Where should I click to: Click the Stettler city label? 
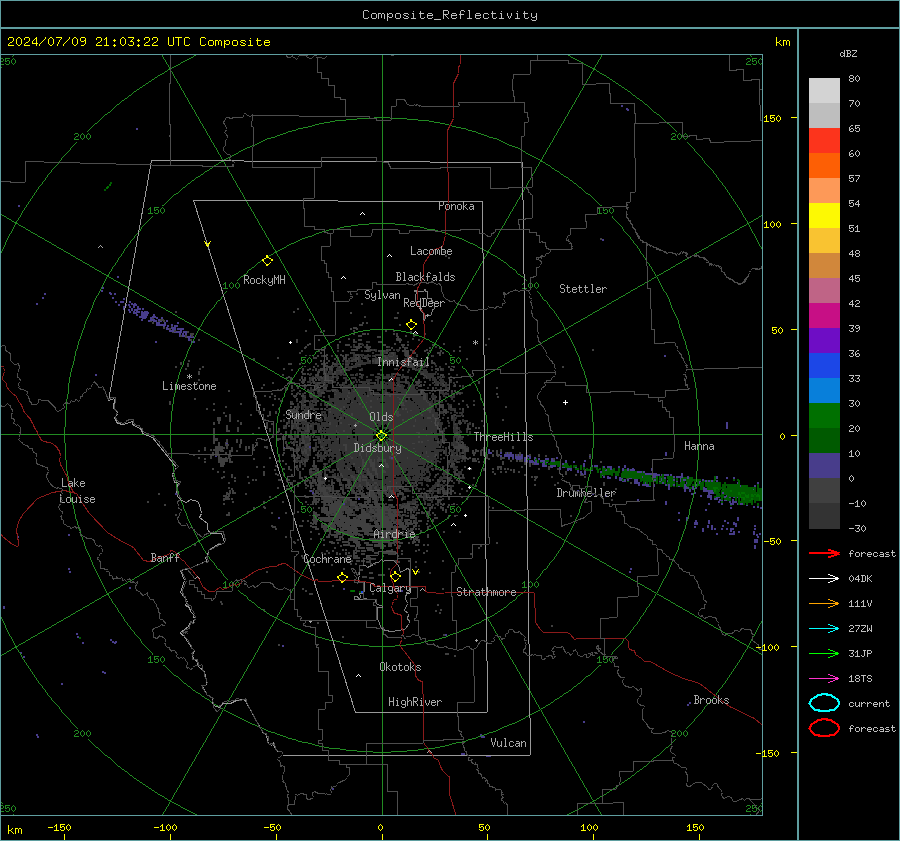pos(583,289)
